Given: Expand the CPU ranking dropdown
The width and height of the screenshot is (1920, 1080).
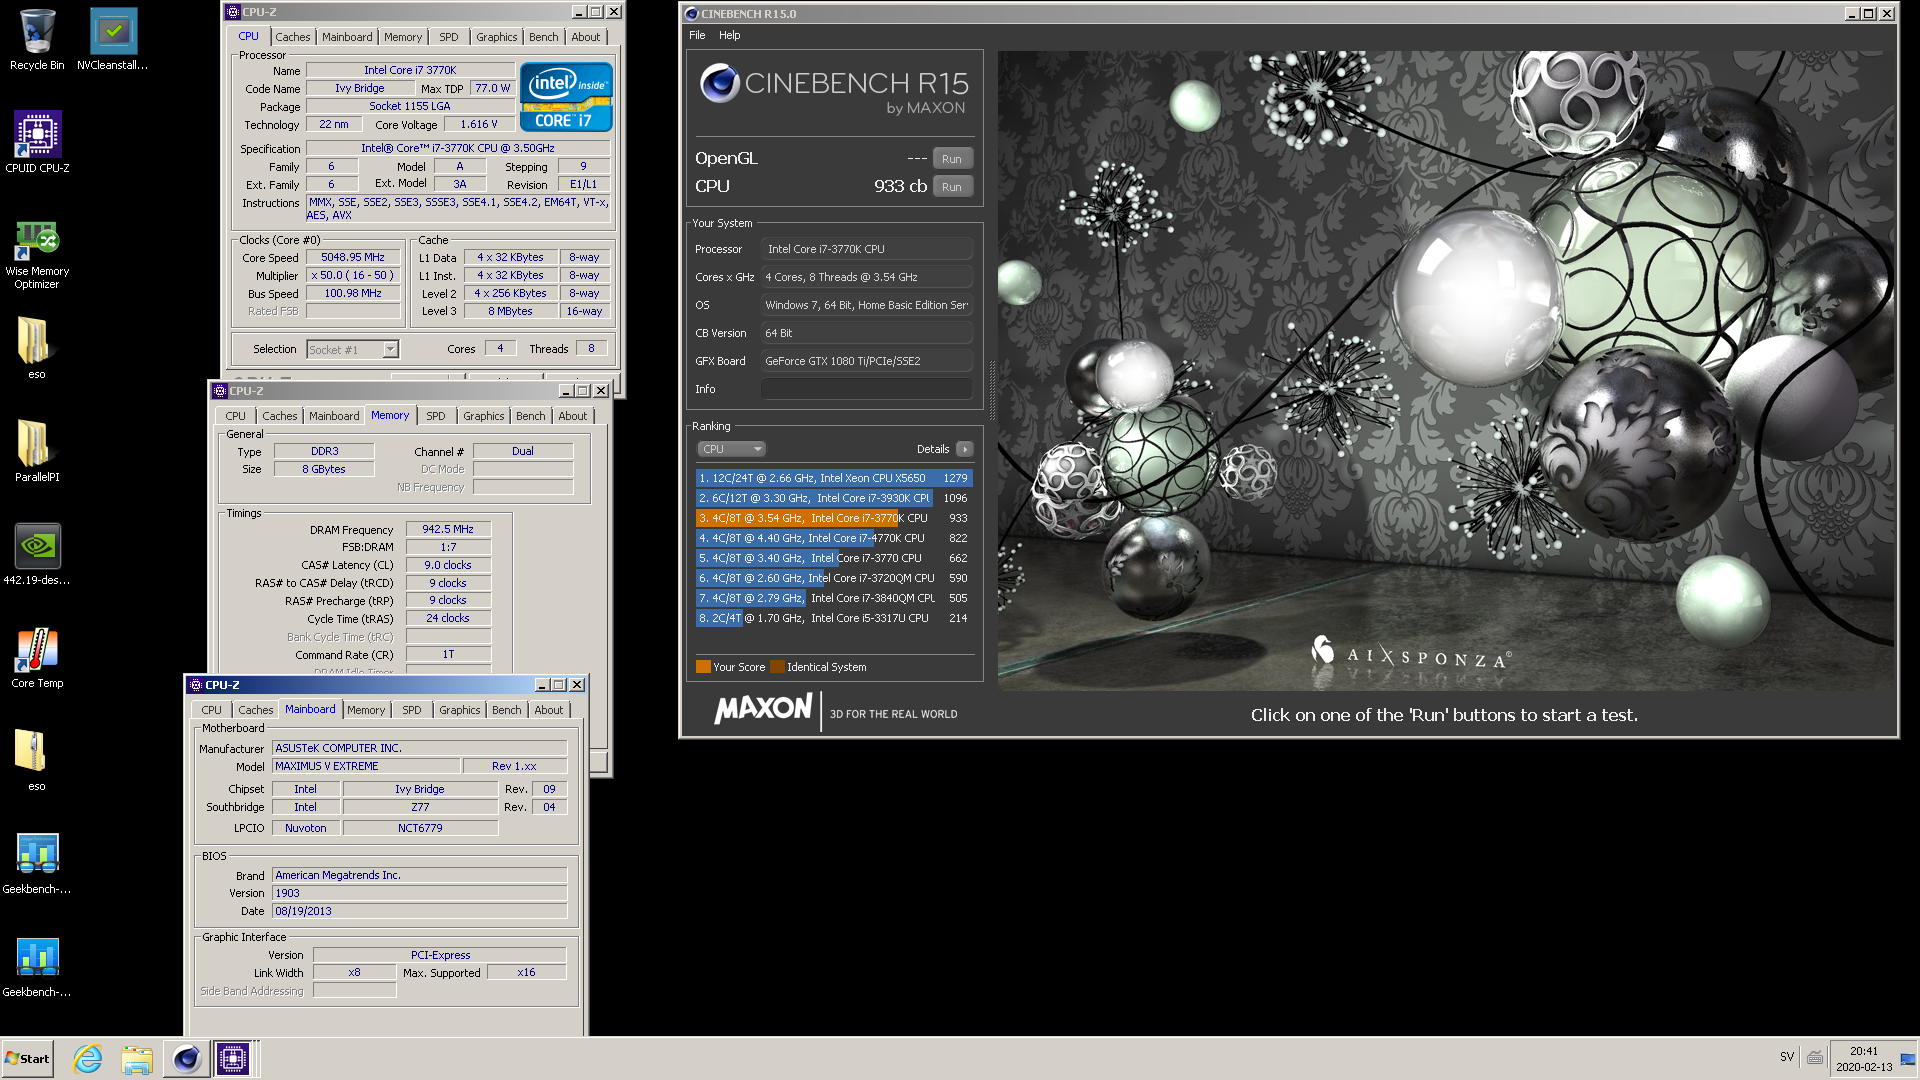Looking at the screenshot, I should click(731, 449).
